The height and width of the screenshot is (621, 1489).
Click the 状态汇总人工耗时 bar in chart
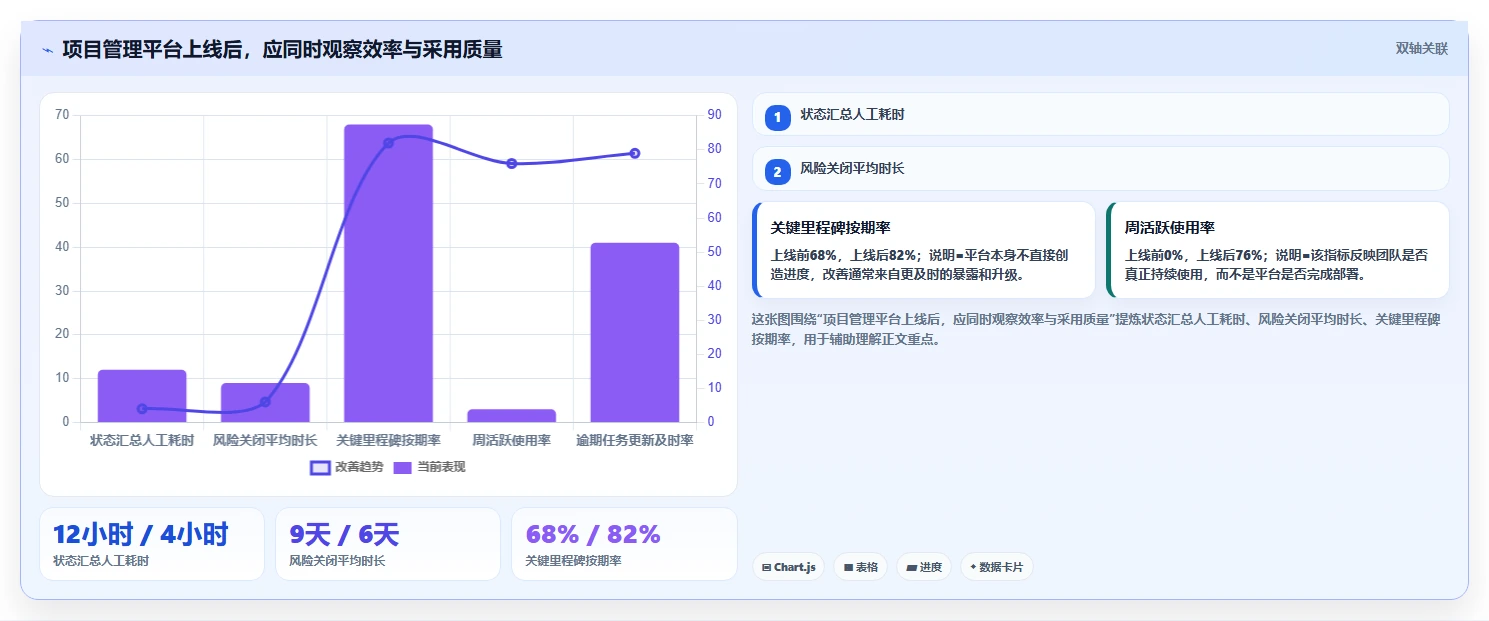coord(142,396)
